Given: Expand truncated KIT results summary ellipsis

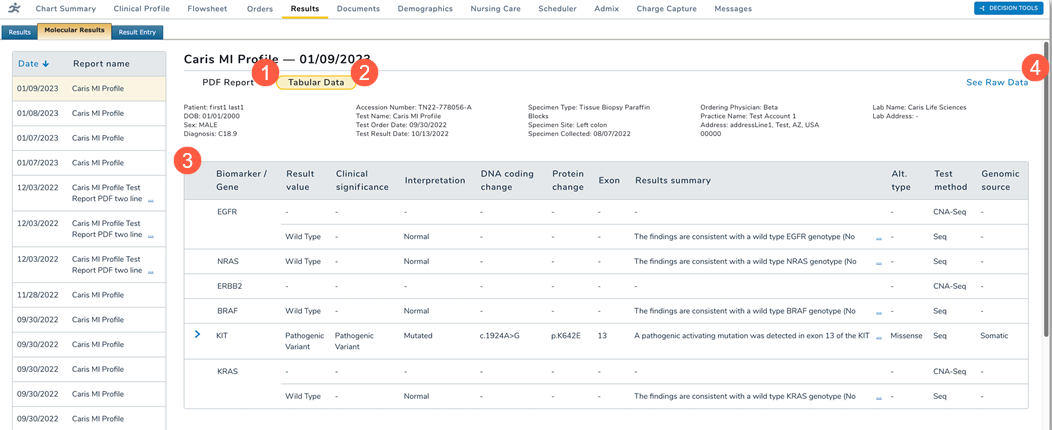Looking at the screenshot, I should [879, 337].
